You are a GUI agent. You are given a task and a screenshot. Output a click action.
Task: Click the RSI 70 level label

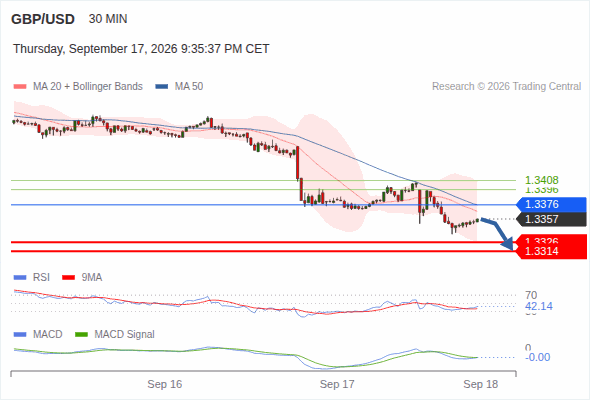pos(531,295)
